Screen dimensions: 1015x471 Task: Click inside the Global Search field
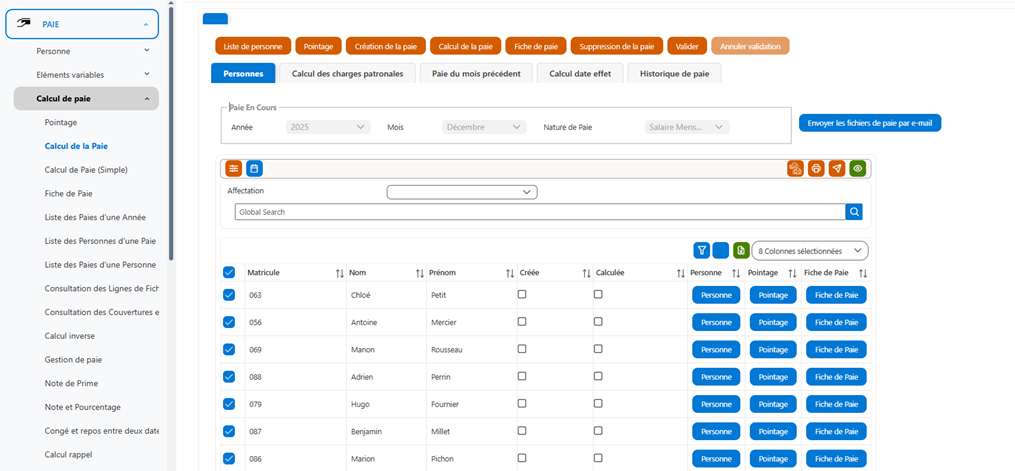pyautogui.click(x=541, y=212)
